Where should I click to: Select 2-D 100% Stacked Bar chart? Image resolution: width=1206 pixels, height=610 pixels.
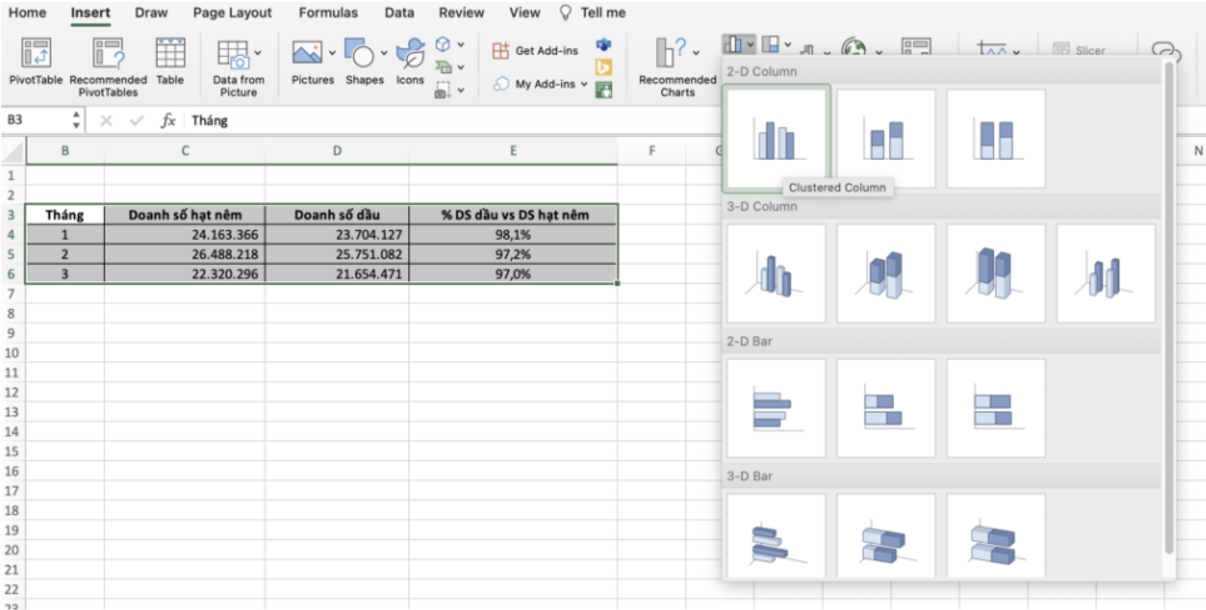coord(996,408)
